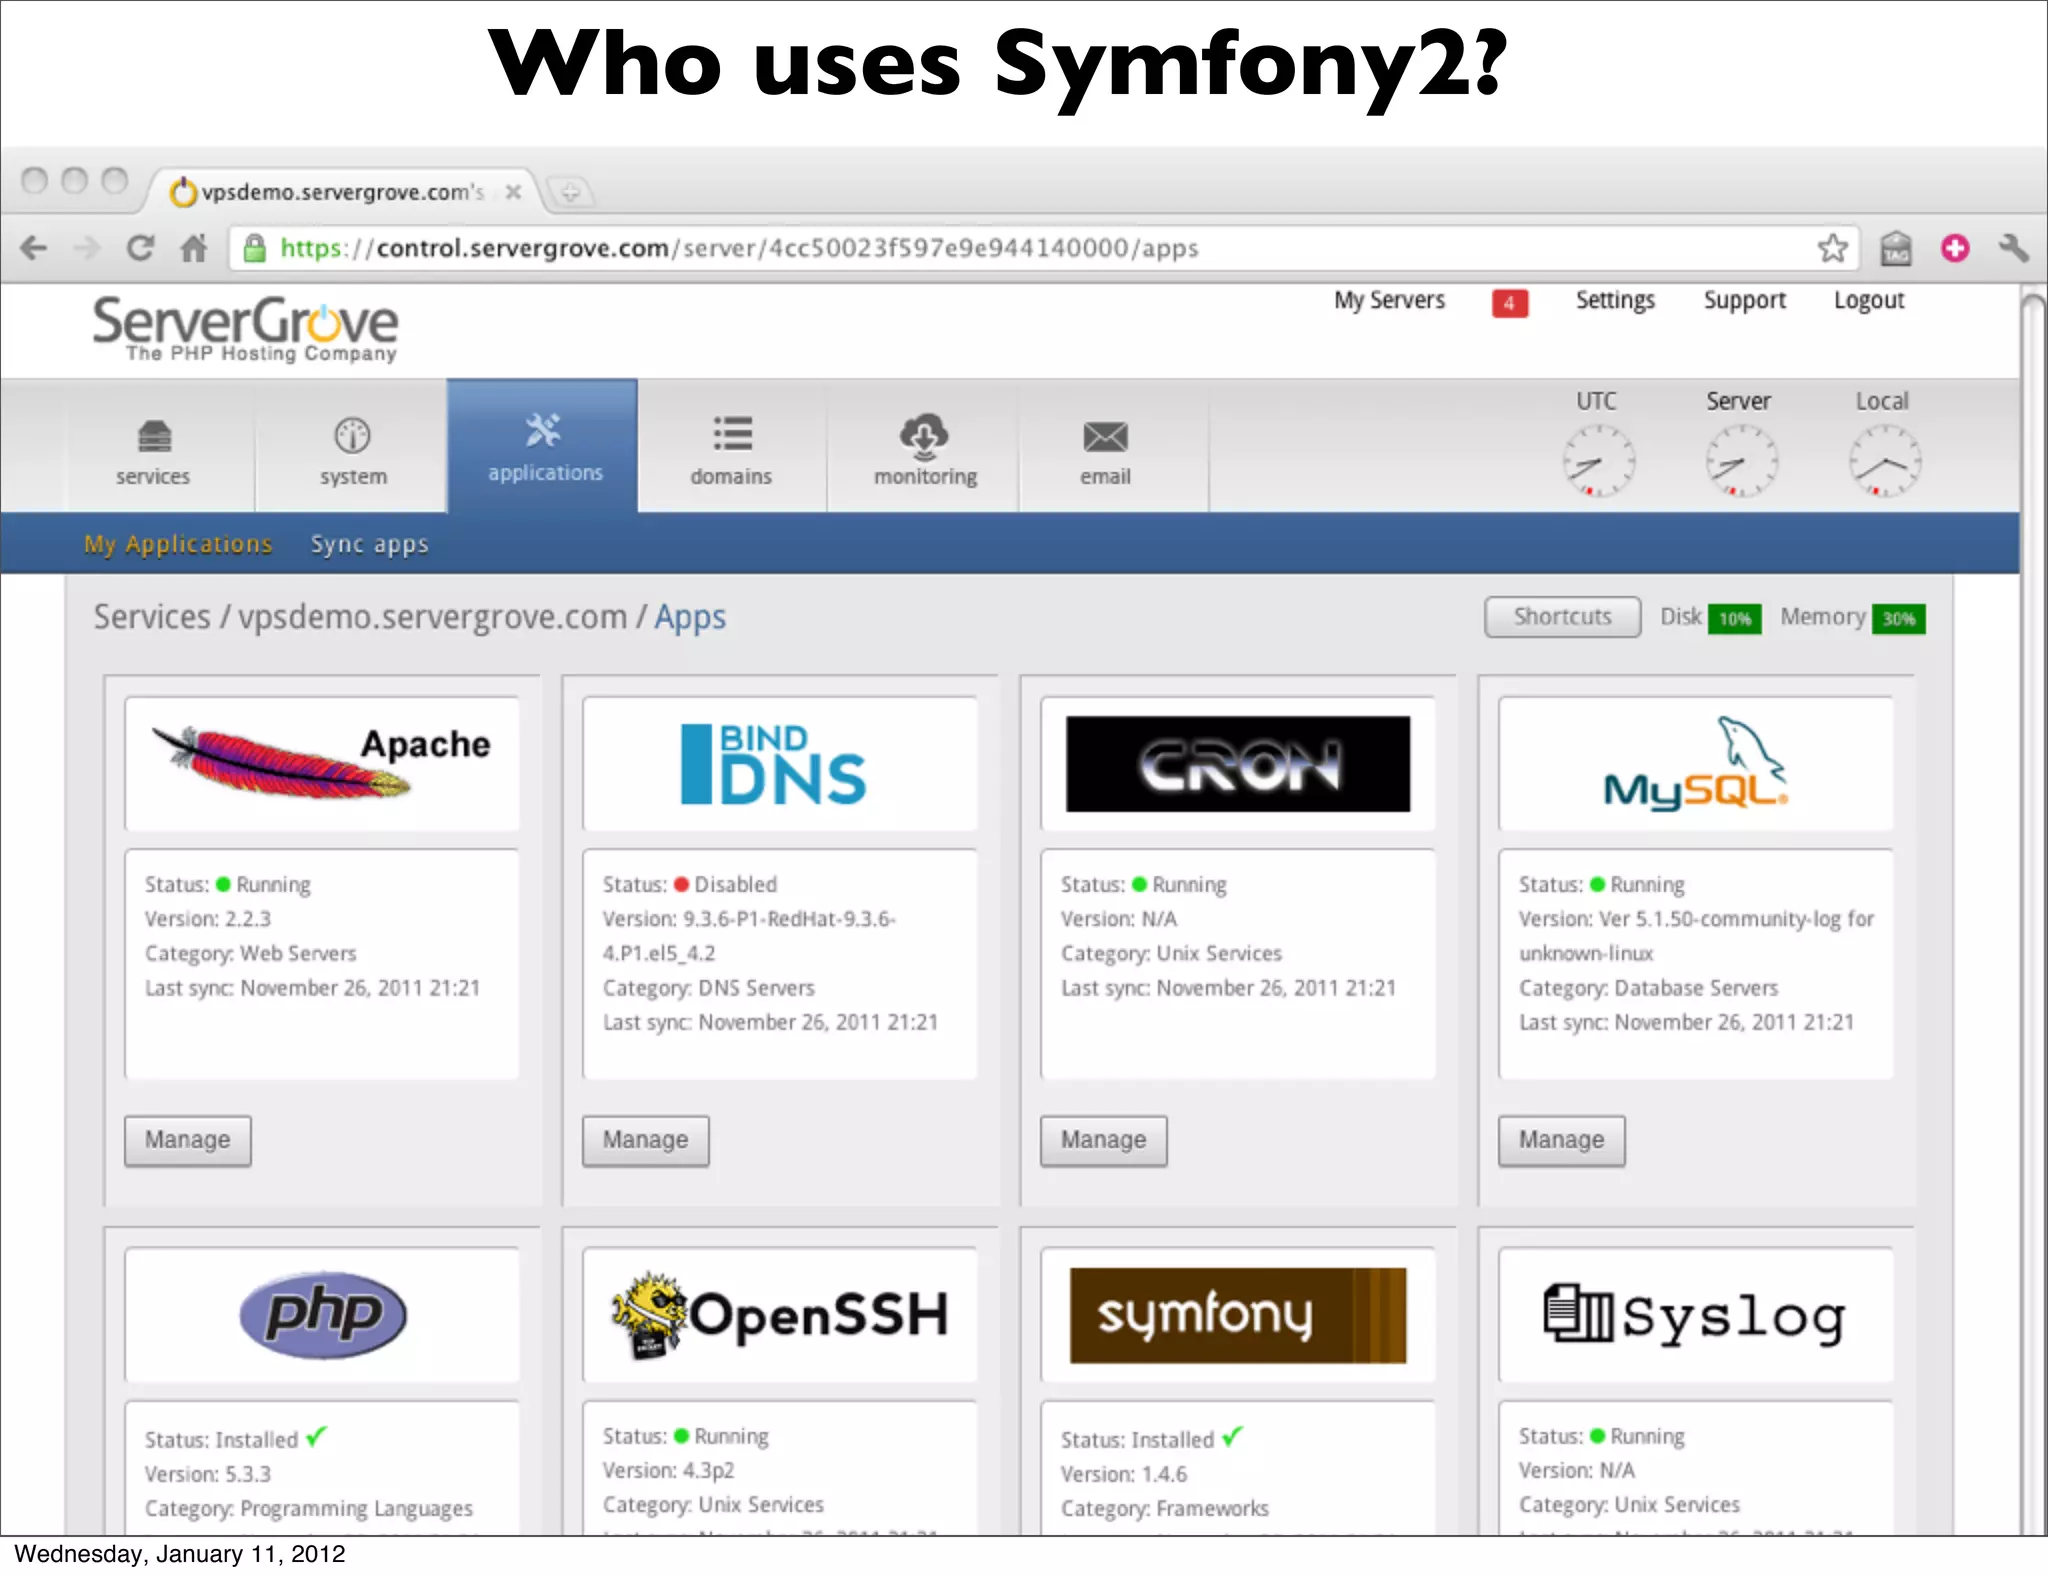Click the Shortcuts button
The width and height of the screenshot is (2048, 1576).
[x=1562, y=617]
